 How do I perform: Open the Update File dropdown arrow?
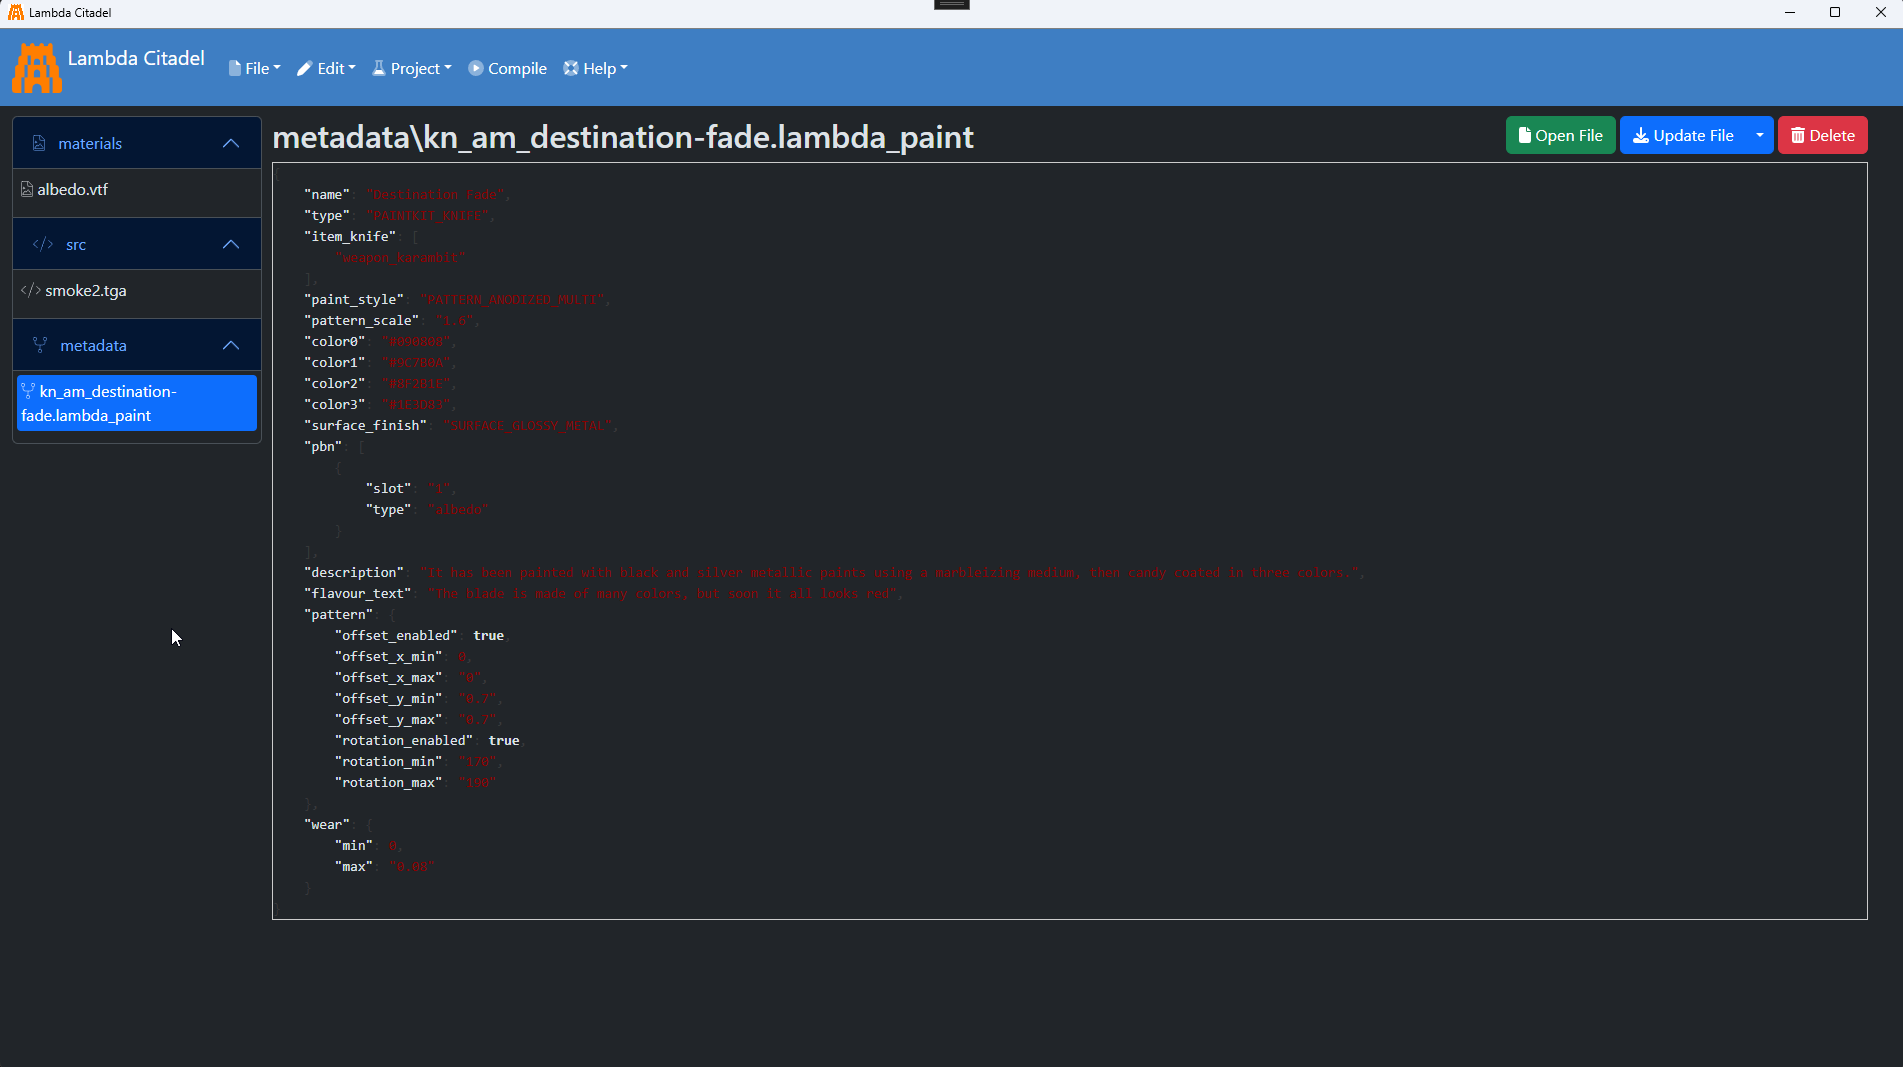[1759, 135]
